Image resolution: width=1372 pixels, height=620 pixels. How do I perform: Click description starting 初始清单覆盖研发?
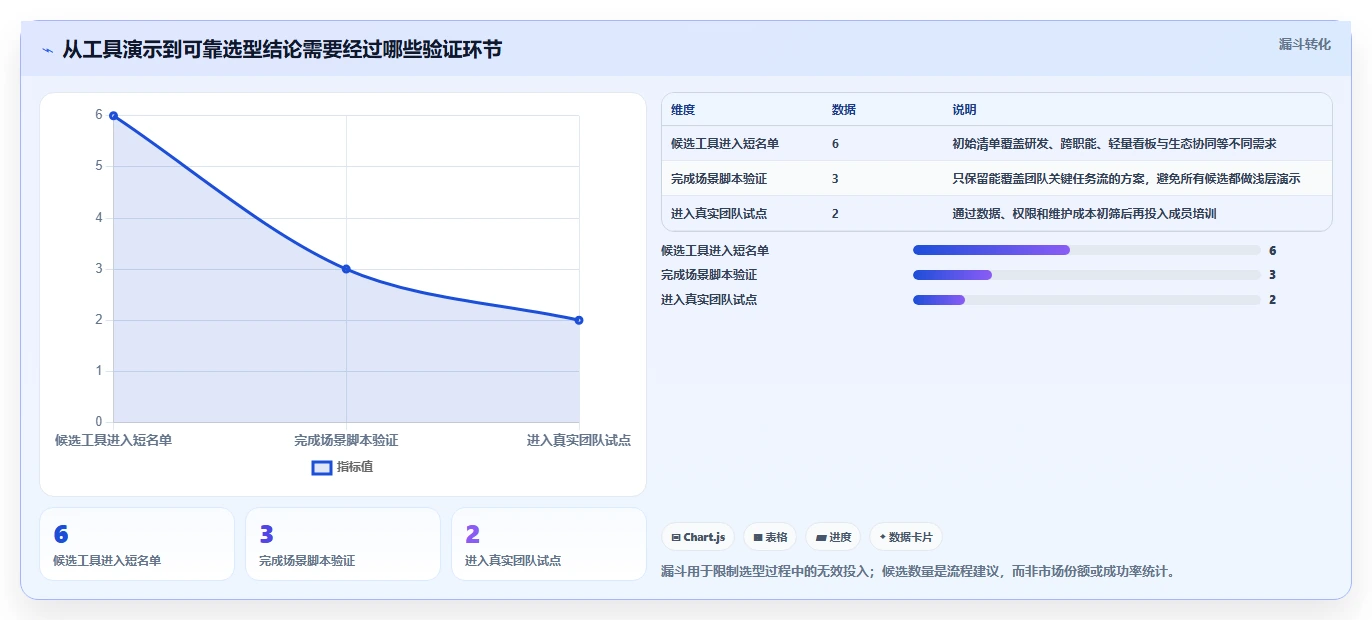(1114, 144)
